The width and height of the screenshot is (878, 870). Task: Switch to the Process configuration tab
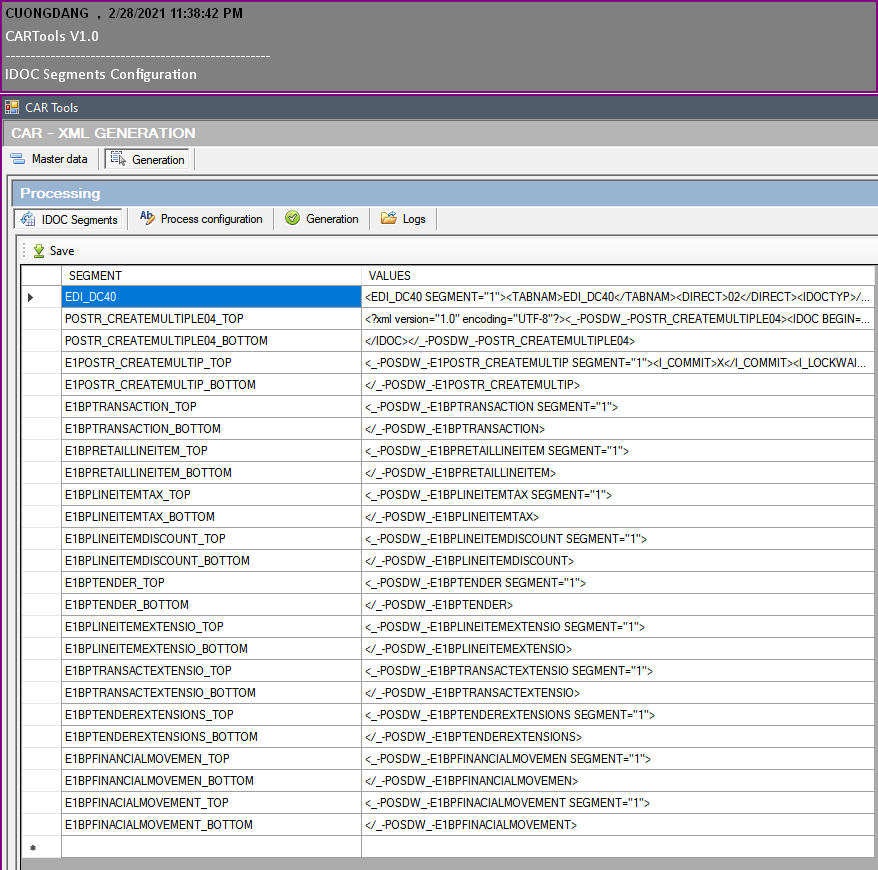click(200, 219)
